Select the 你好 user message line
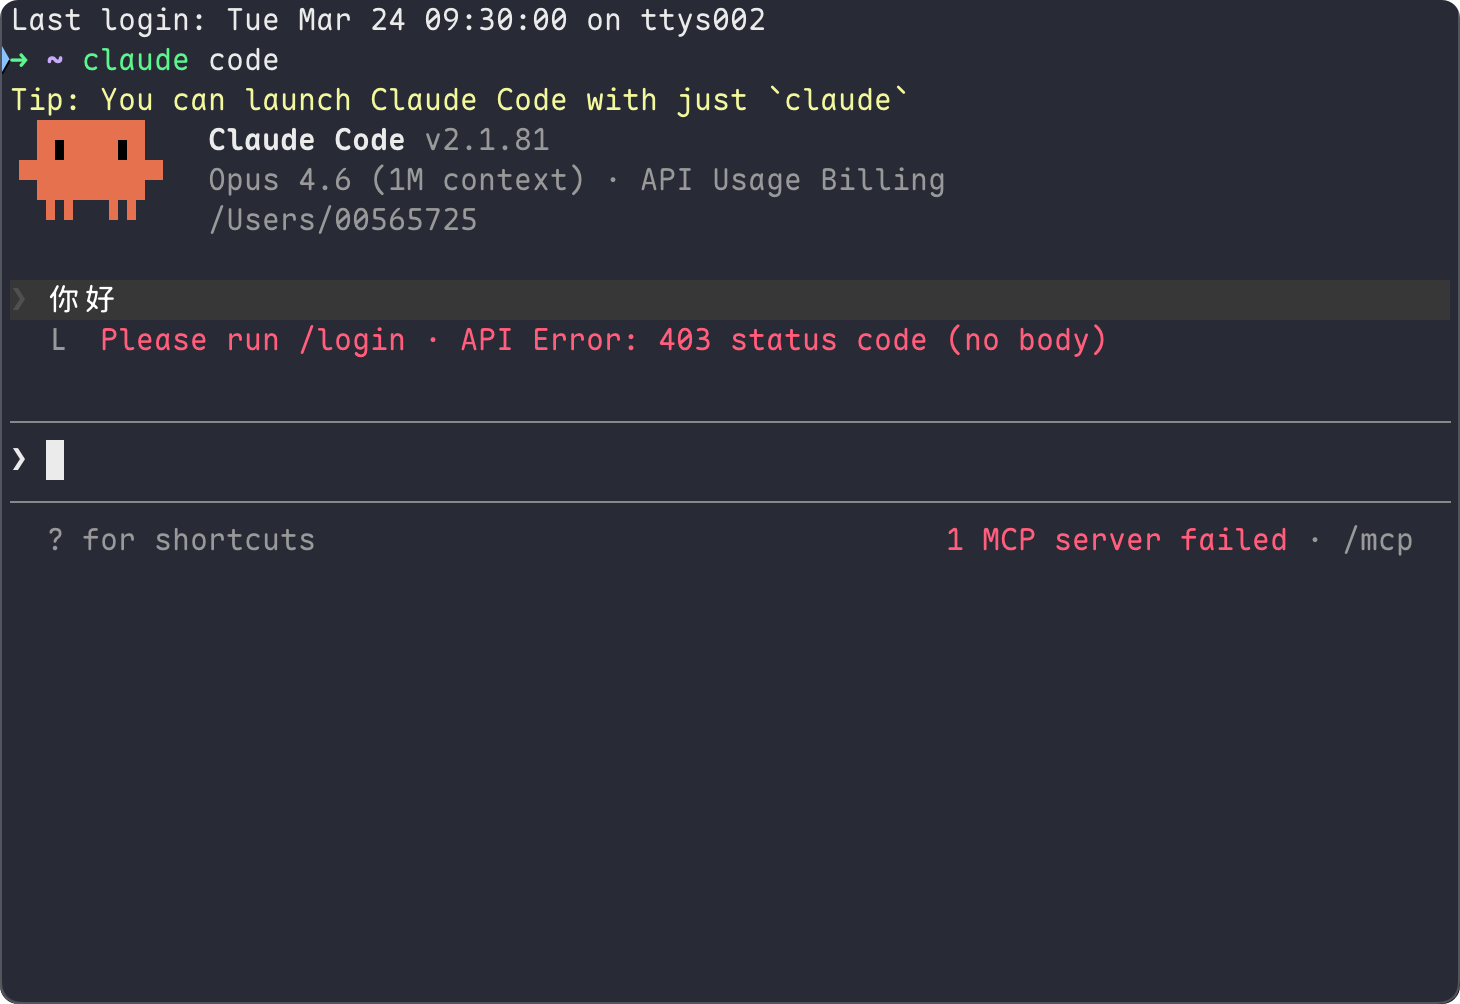 pyautogui.click(x=730, y=300)
